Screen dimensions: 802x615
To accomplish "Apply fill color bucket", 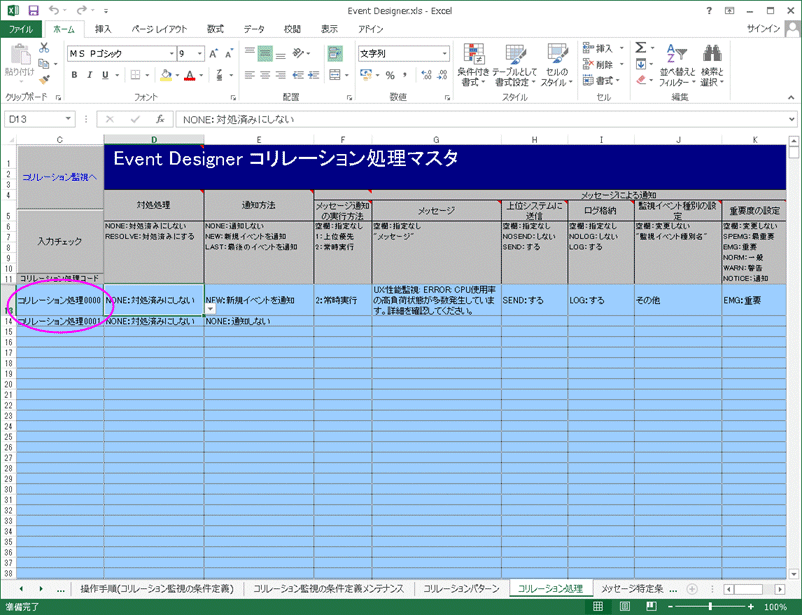I will click(166, 75).
